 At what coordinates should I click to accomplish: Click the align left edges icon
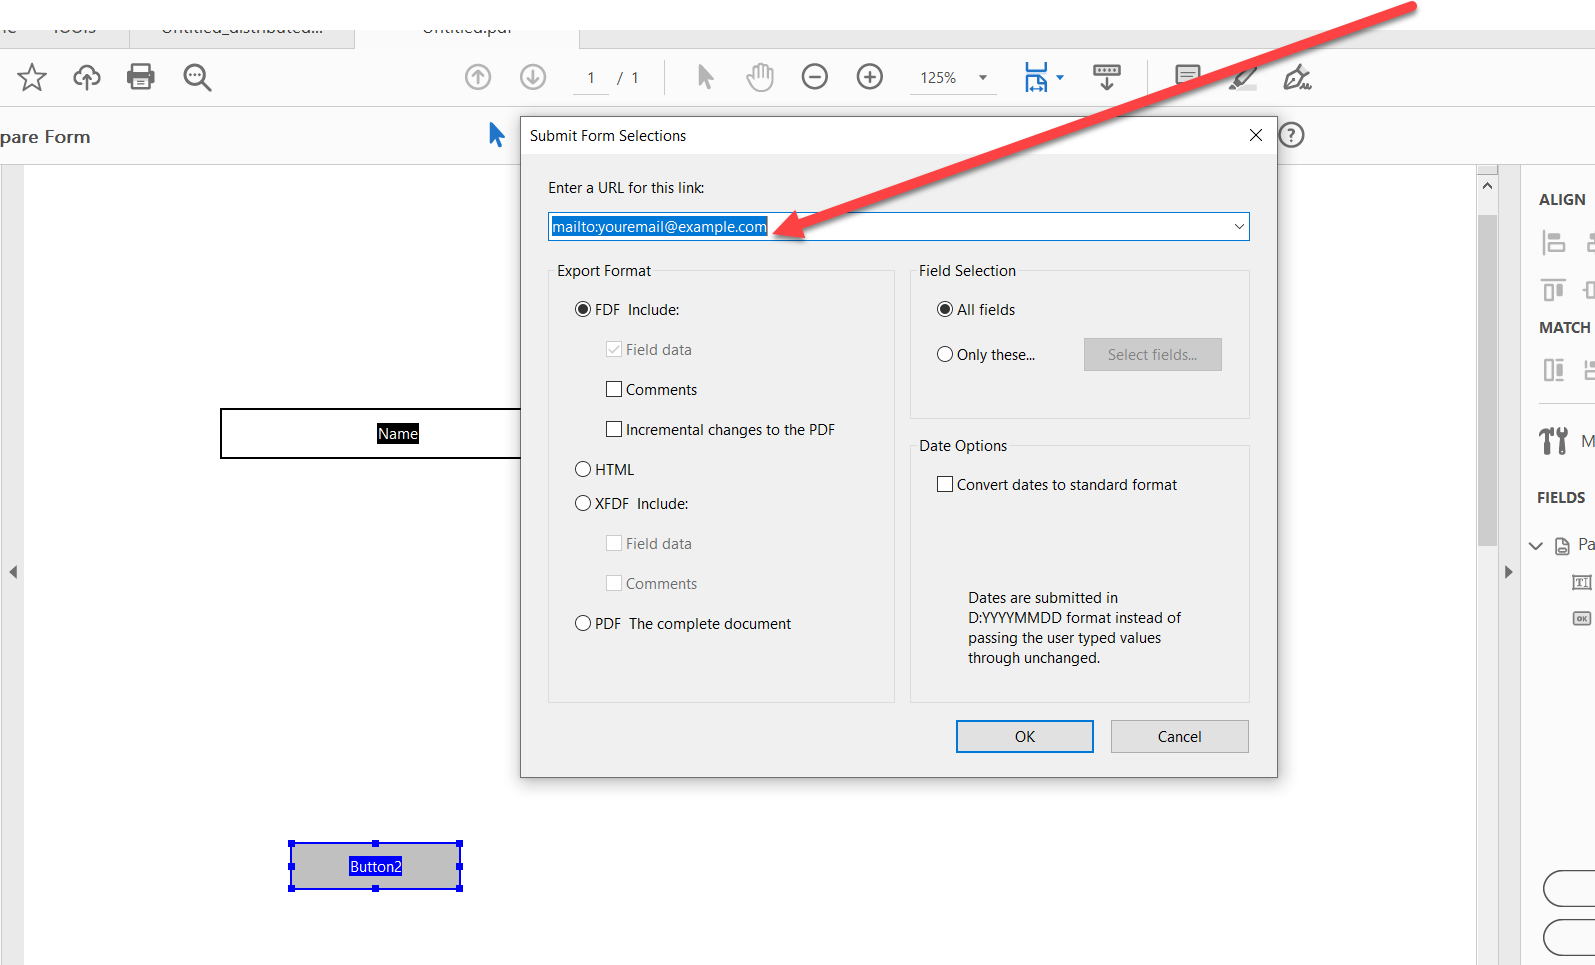click(x=1553, y=242)
